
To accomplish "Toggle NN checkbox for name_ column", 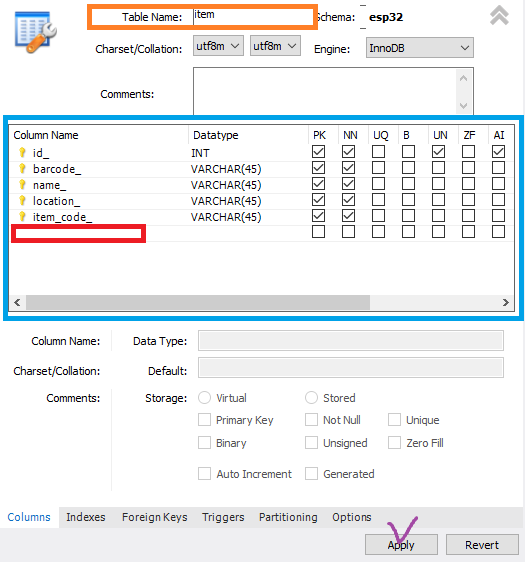I will 348,184.
